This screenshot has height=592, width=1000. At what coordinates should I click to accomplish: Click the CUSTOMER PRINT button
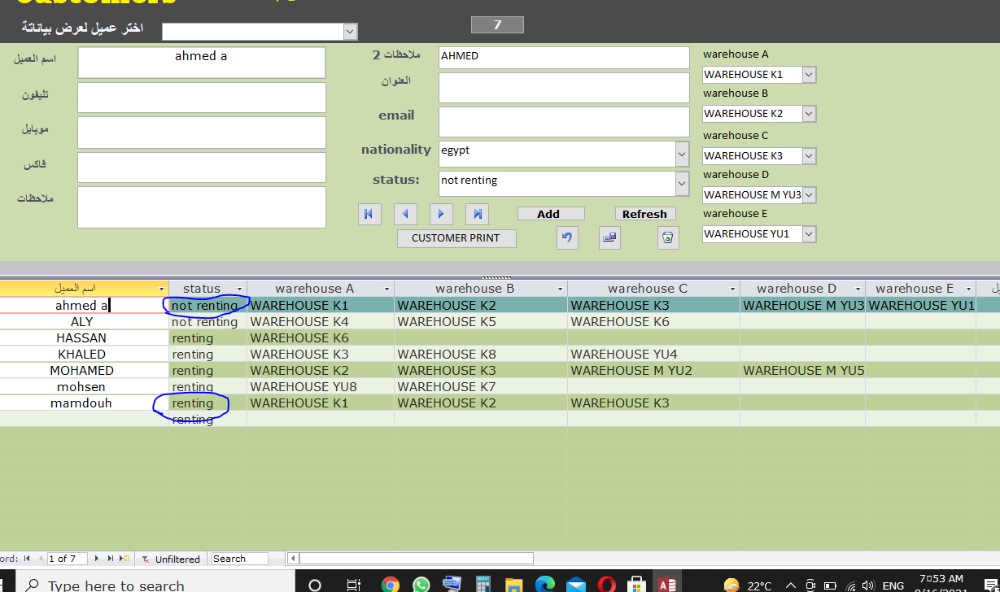(456, 238)
